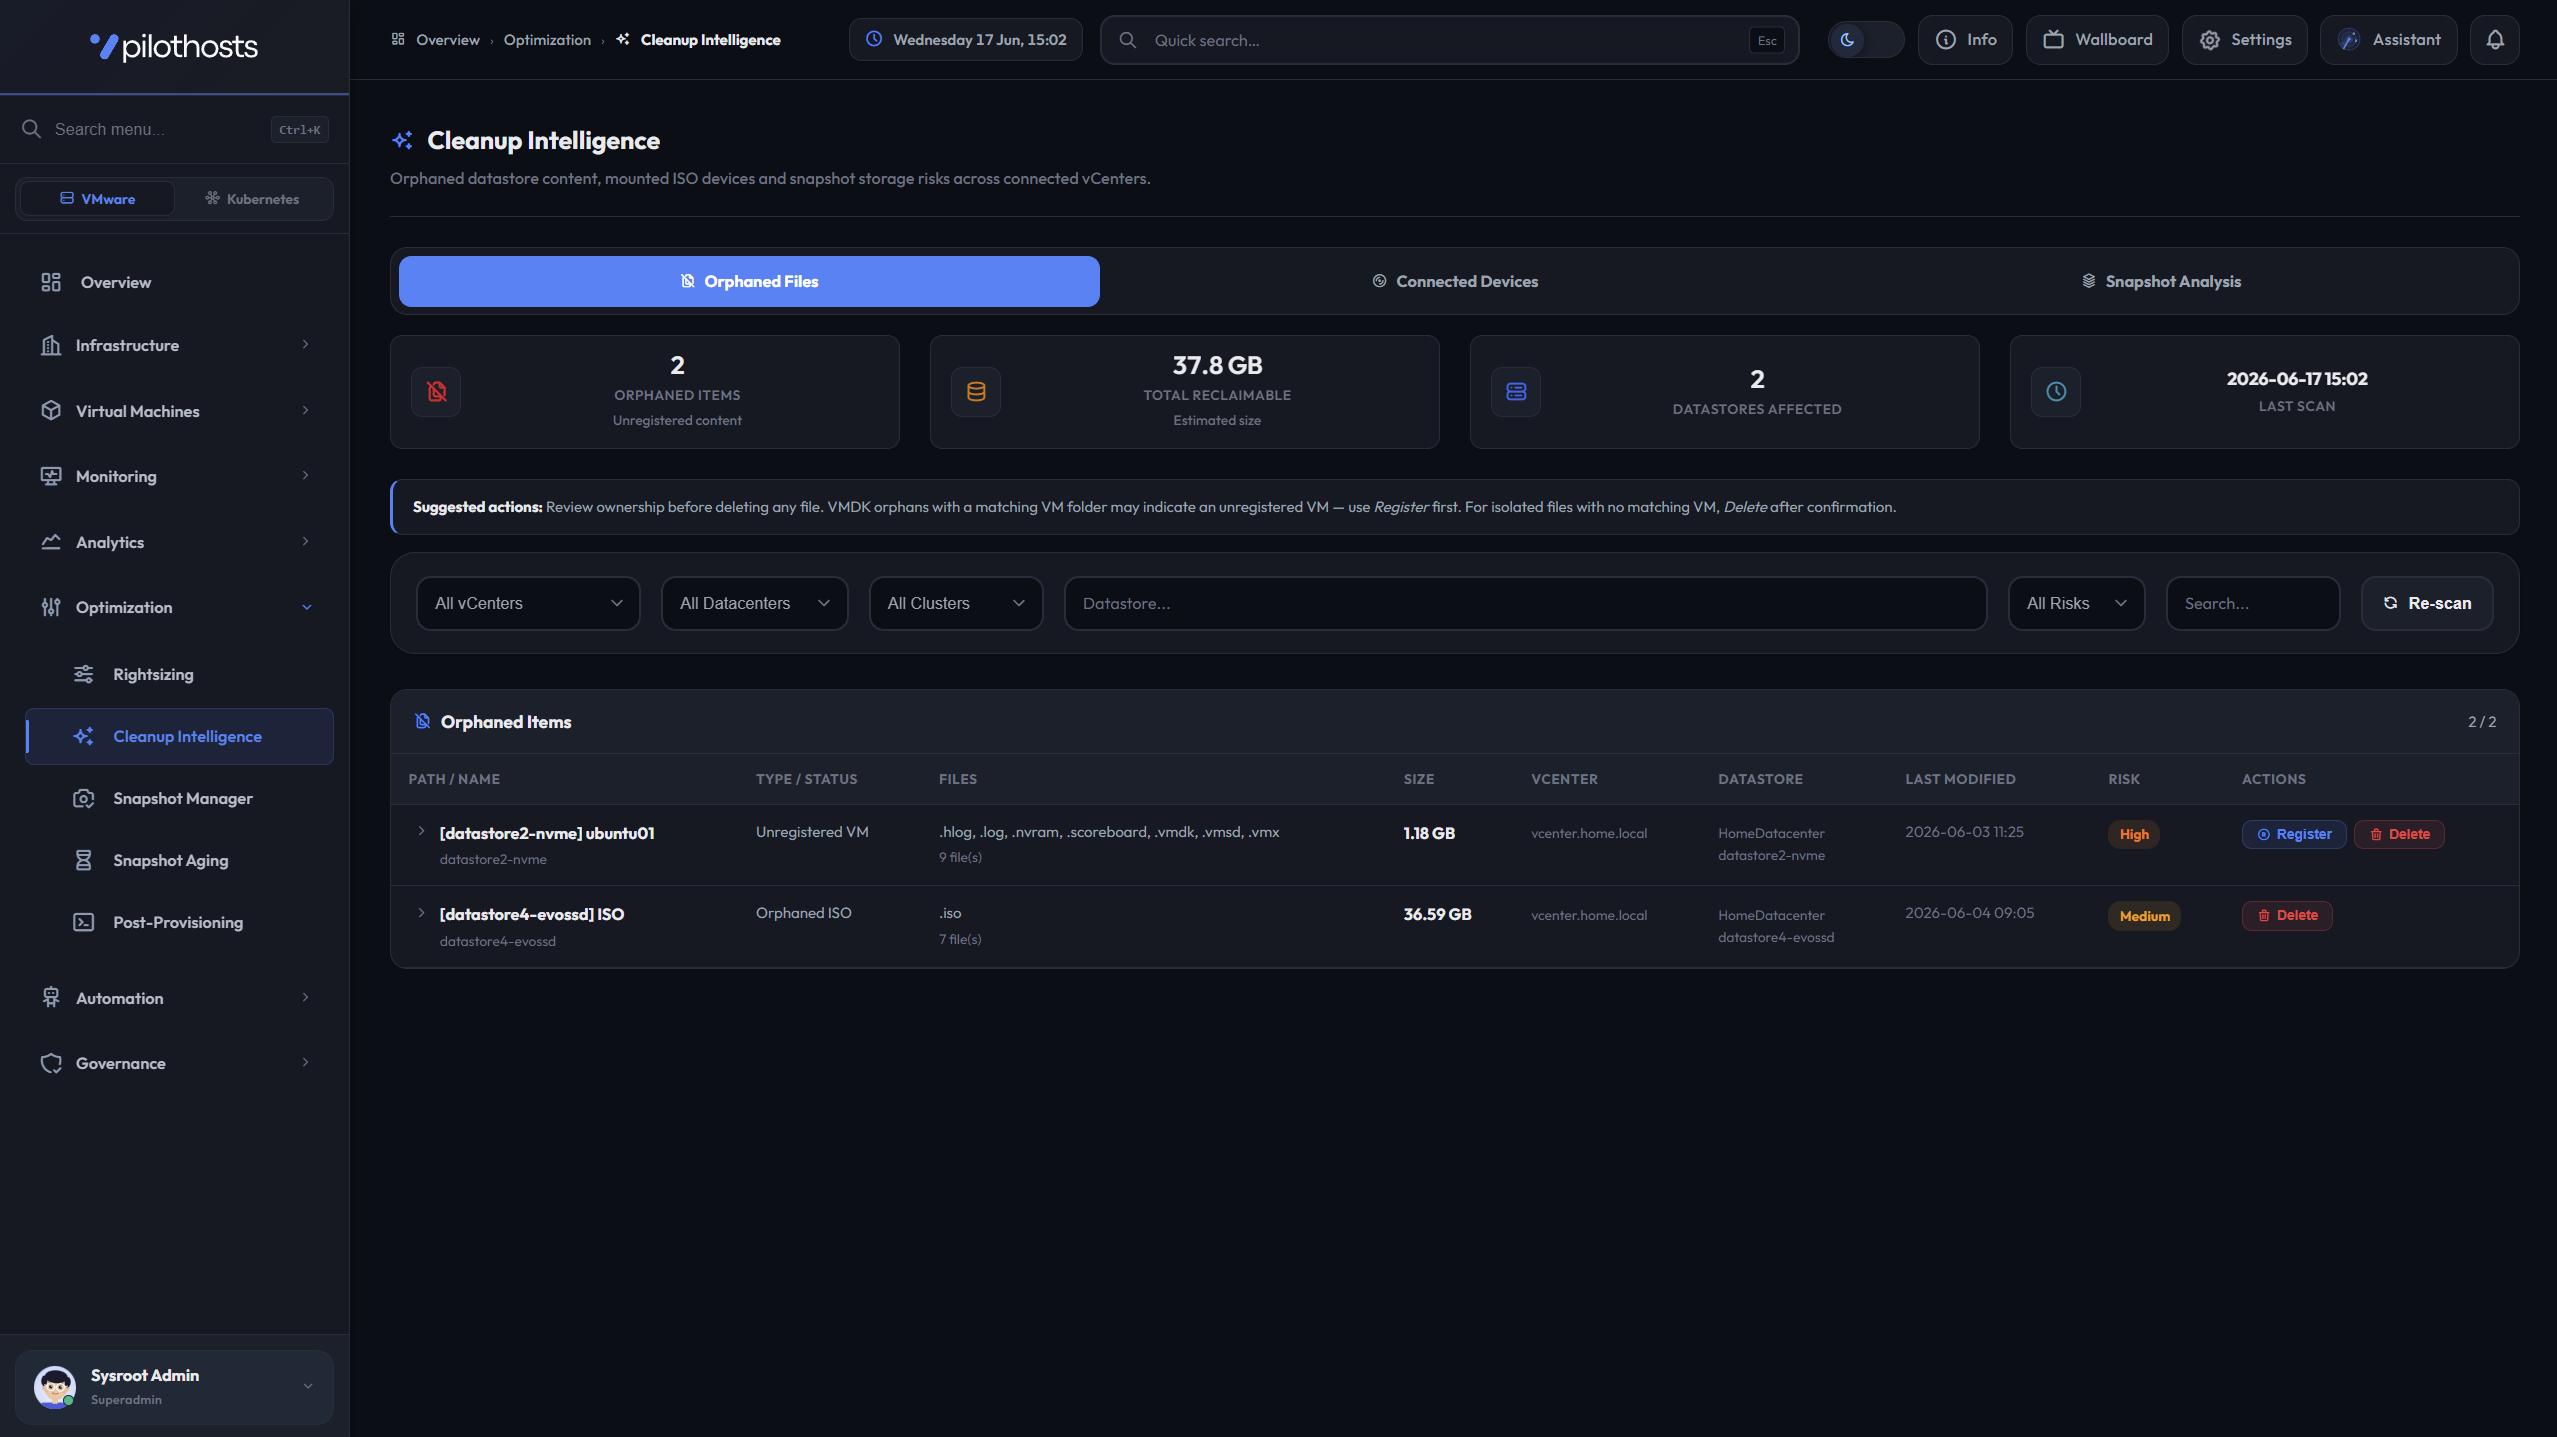Screen dimensions: 2557x1437
Task: Open the notifications bell
Action: coord(2495,40)
